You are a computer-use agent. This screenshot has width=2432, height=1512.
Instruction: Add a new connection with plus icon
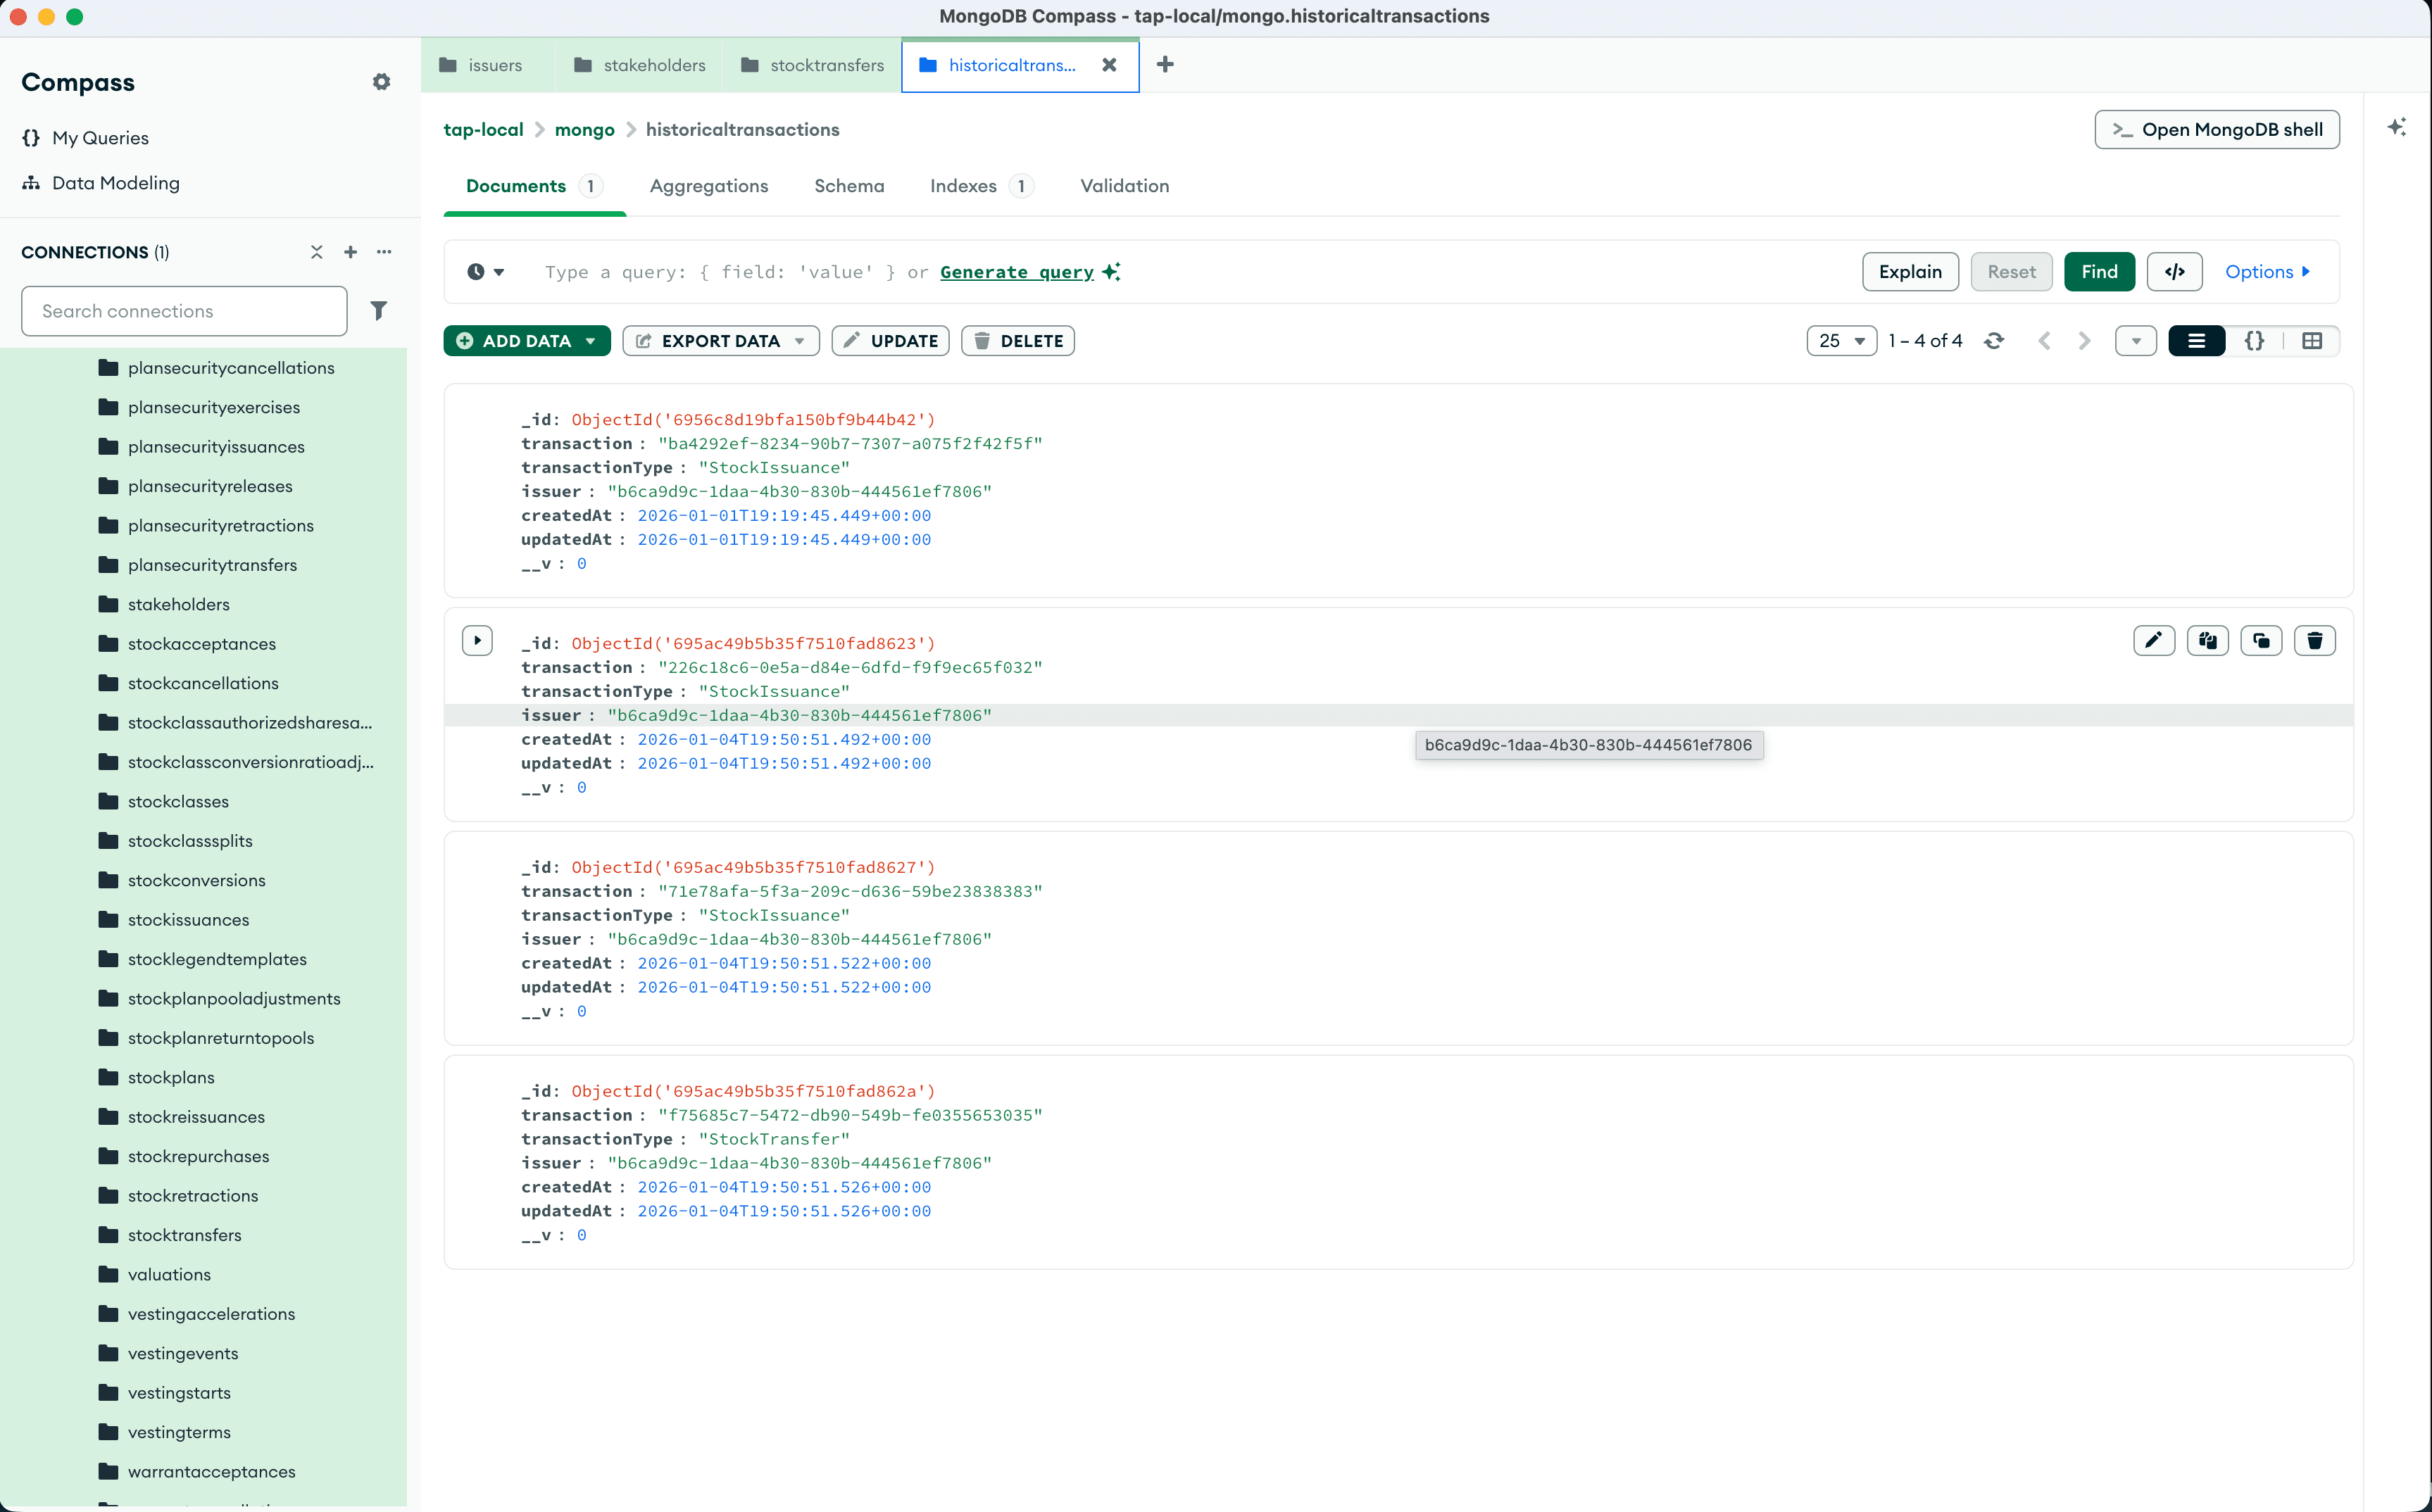(x=350, y=252)
